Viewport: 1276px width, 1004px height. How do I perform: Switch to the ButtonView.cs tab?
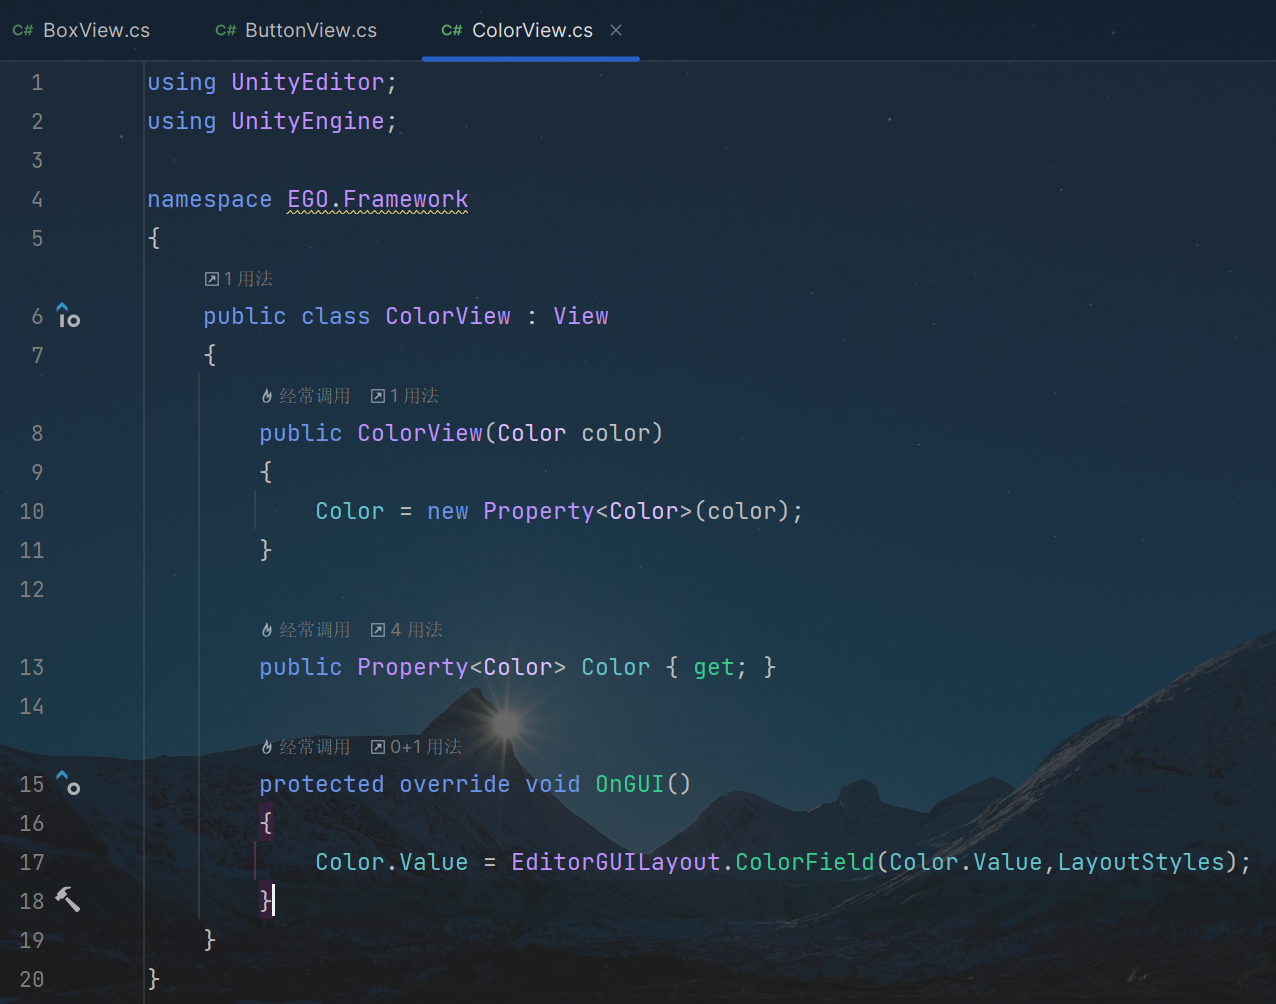point(297,31)
